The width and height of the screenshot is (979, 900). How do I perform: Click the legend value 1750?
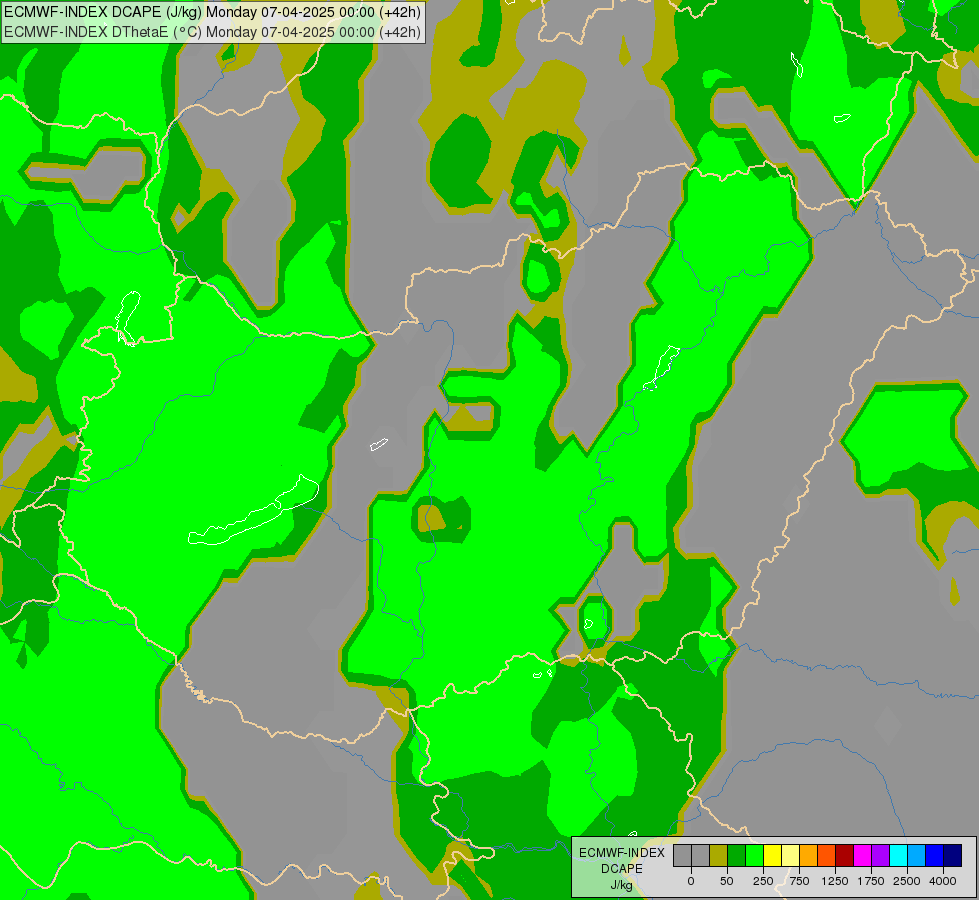click(871, 881)
